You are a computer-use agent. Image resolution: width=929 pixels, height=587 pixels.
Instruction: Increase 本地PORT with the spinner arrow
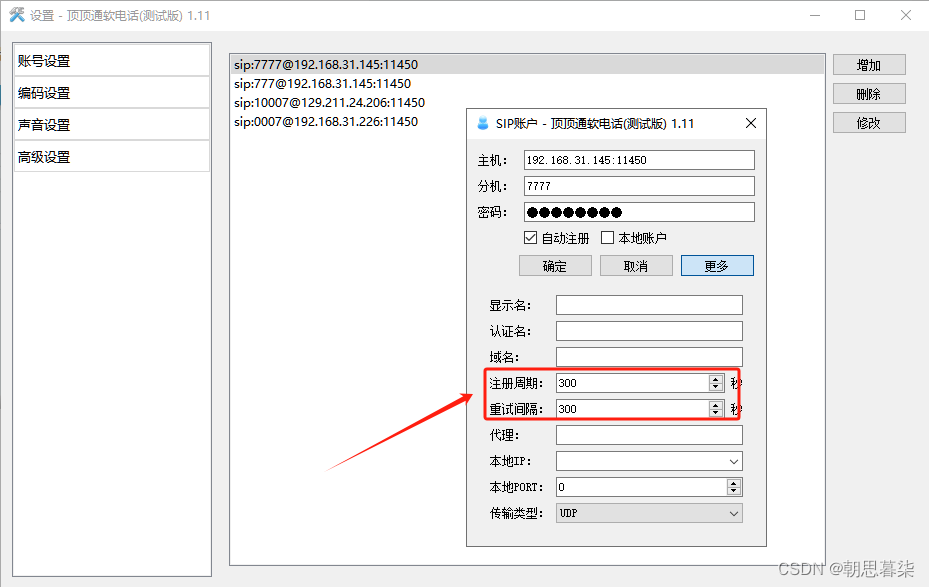coord(733,483)
